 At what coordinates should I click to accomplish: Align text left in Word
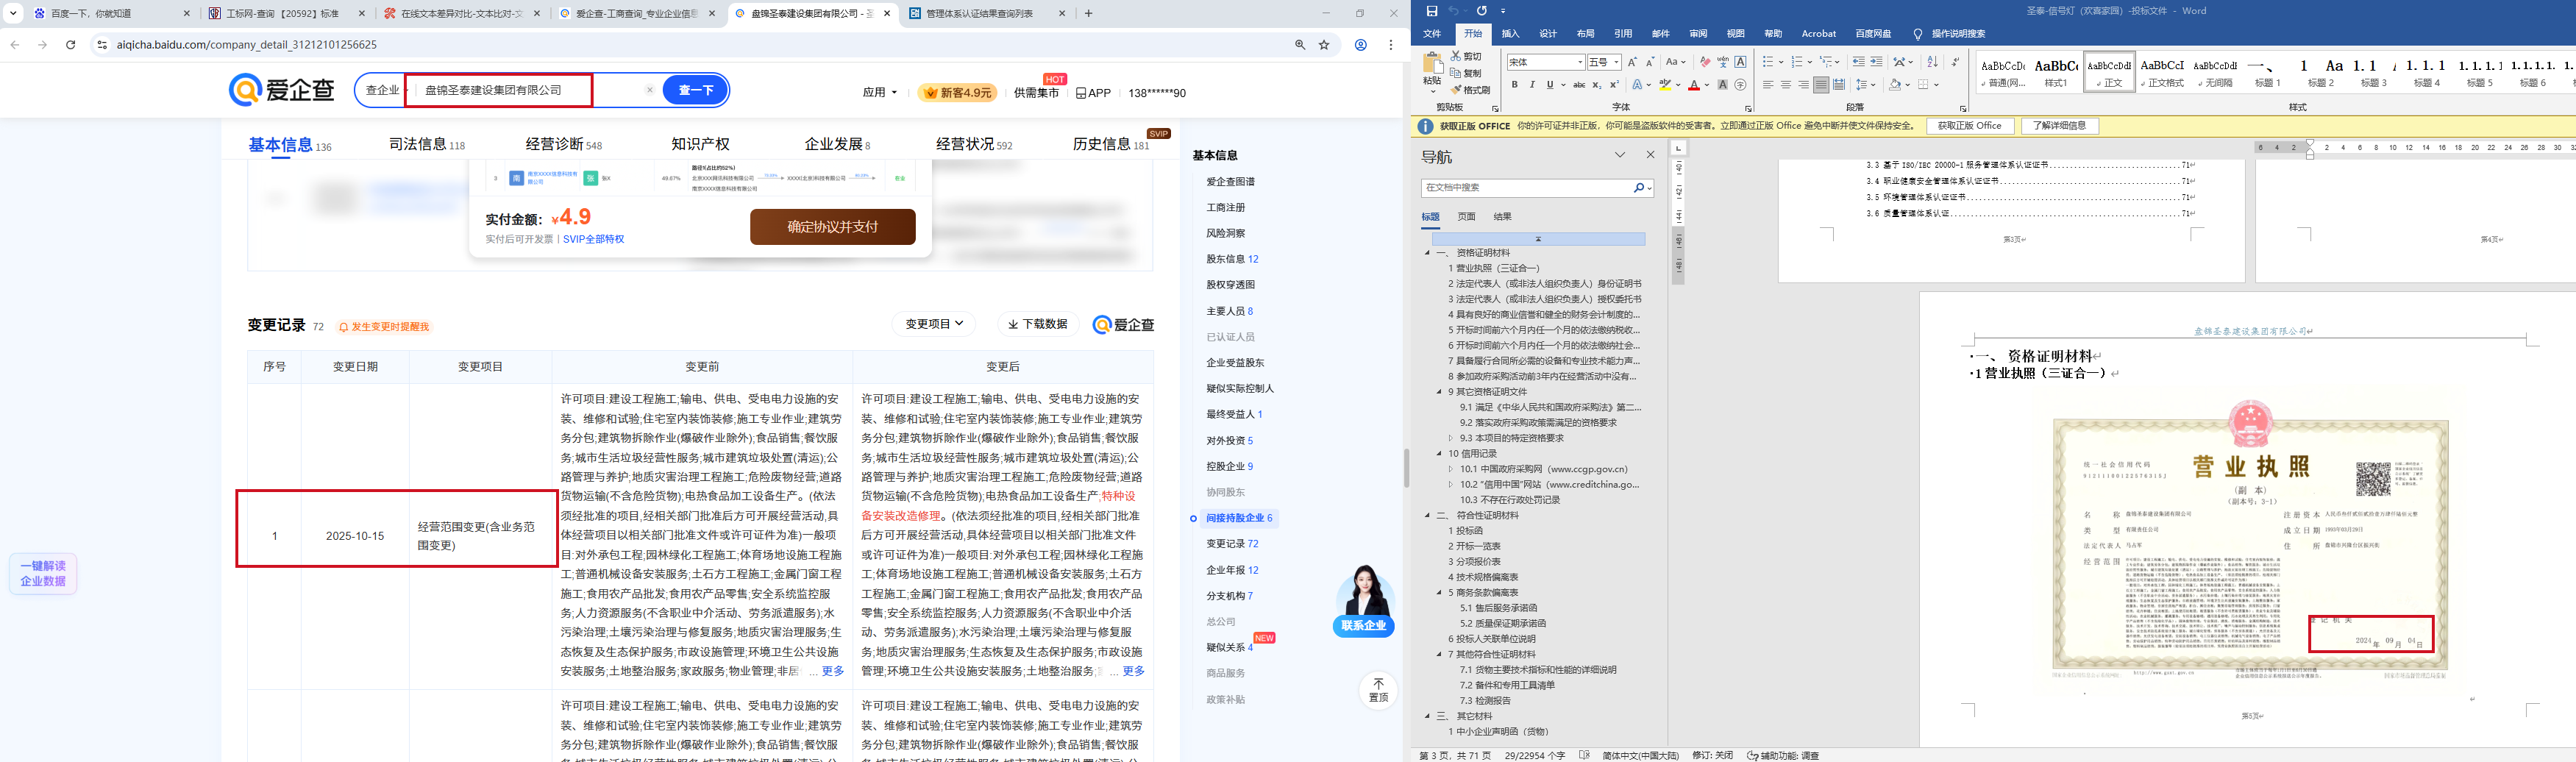coord(1768,85)
